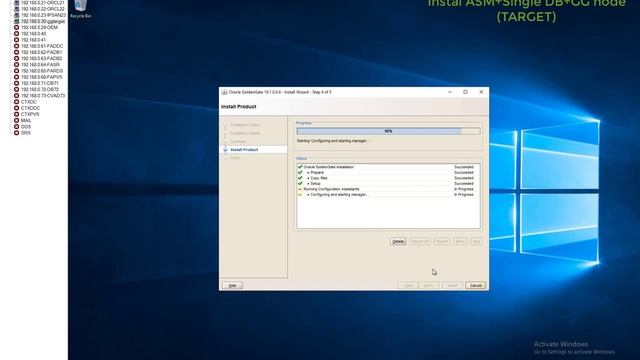Click the Help button
Screen dimensions: 640x360
tap(232, 285)
